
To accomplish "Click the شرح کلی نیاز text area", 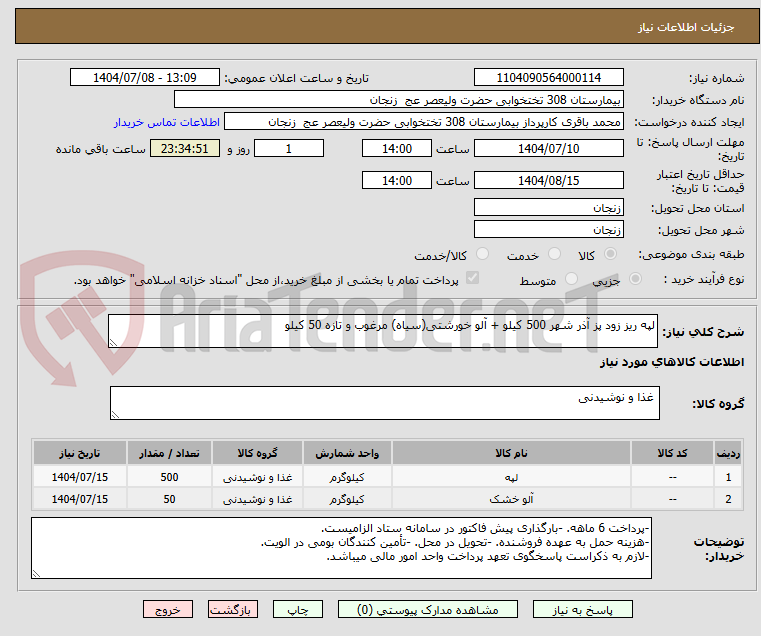I will (x=383, y=331).
